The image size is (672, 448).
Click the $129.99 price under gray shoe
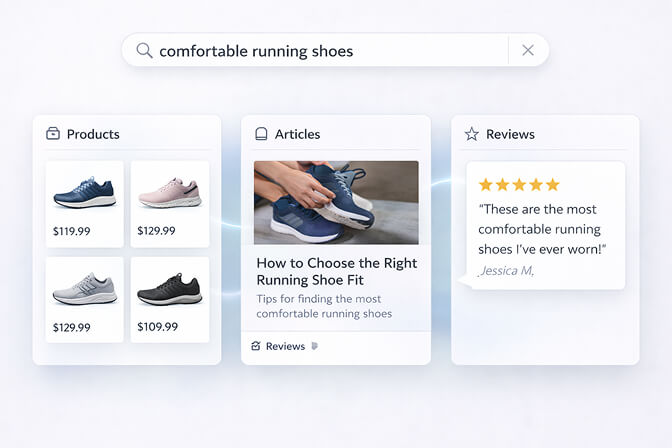[72, 328]
